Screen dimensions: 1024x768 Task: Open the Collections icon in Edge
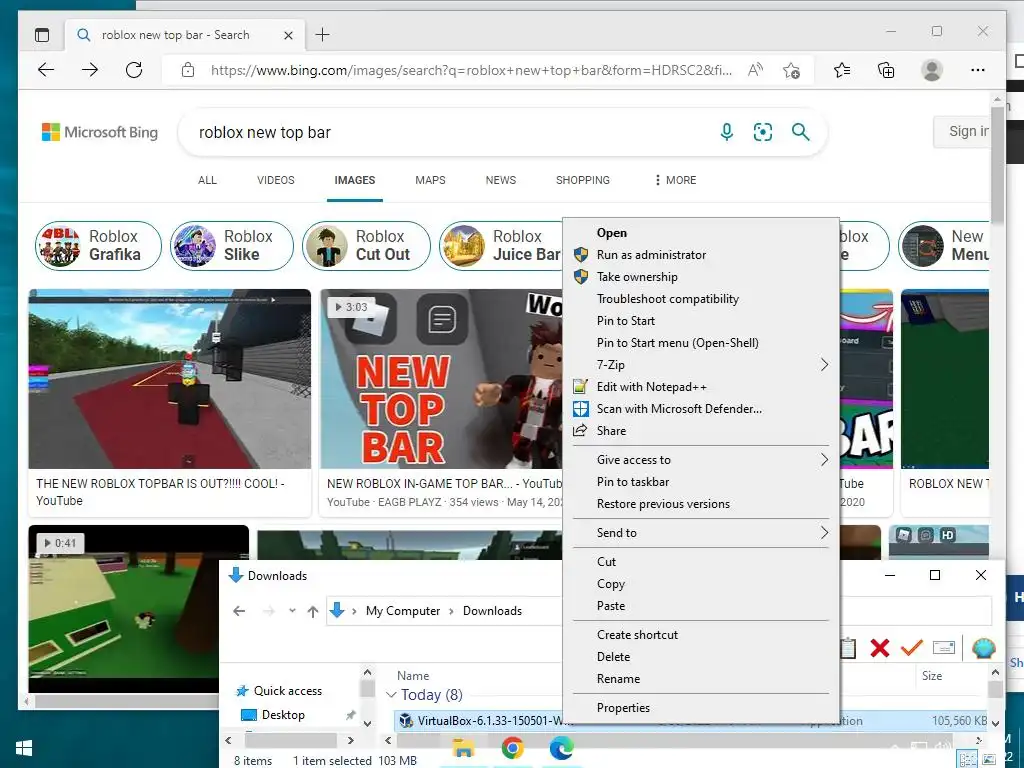point(886,70)
